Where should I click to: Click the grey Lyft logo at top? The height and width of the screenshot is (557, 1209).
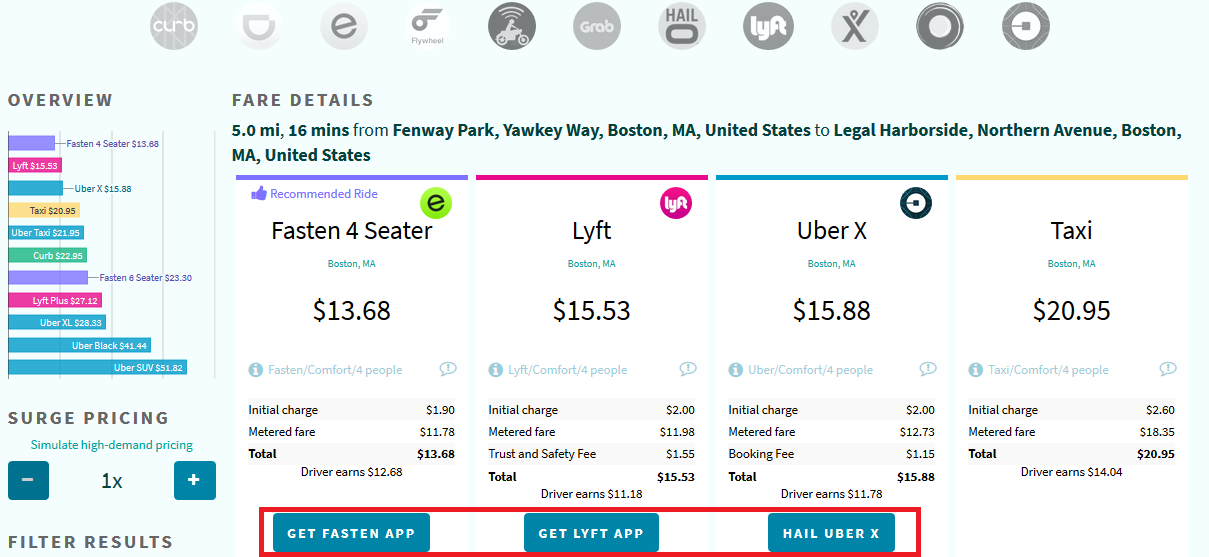[x=767, y=27]
